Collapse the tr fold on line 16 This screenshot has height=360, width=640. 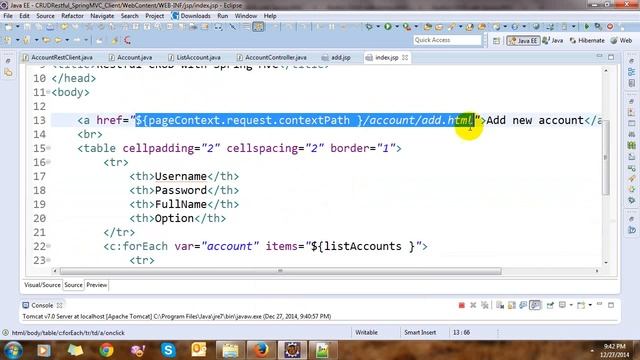49,162
